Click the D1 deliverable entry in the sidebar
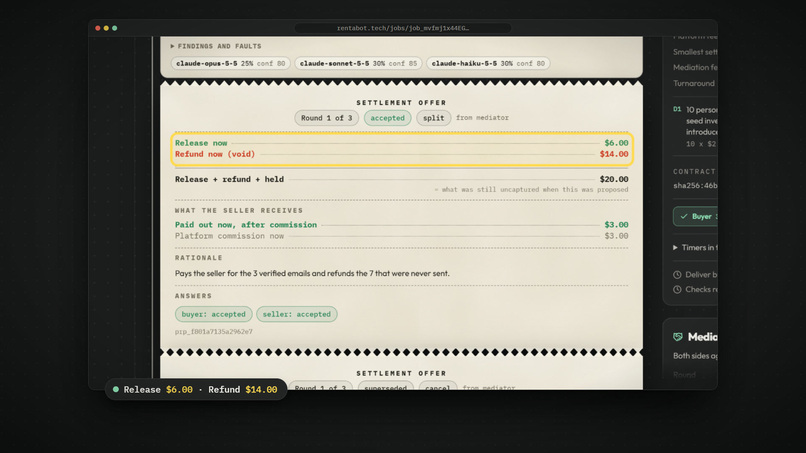Screen dimensions: 806x453 (x=695, y=126)
